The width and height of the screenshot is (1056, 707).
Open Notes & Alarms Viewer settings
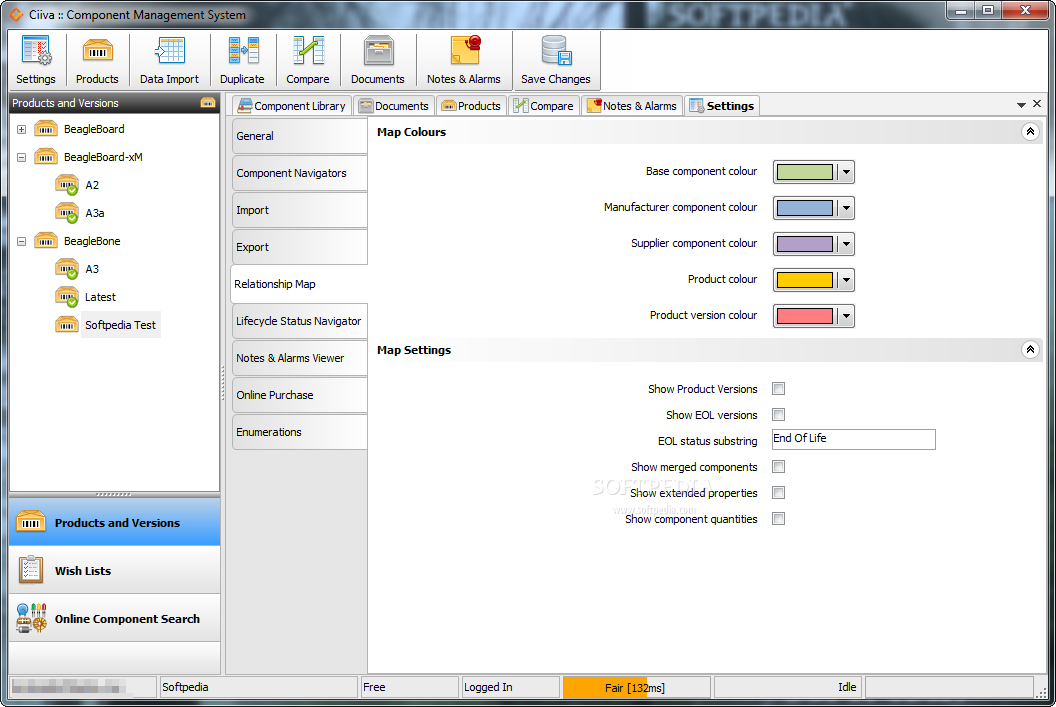tap(299, 358)
